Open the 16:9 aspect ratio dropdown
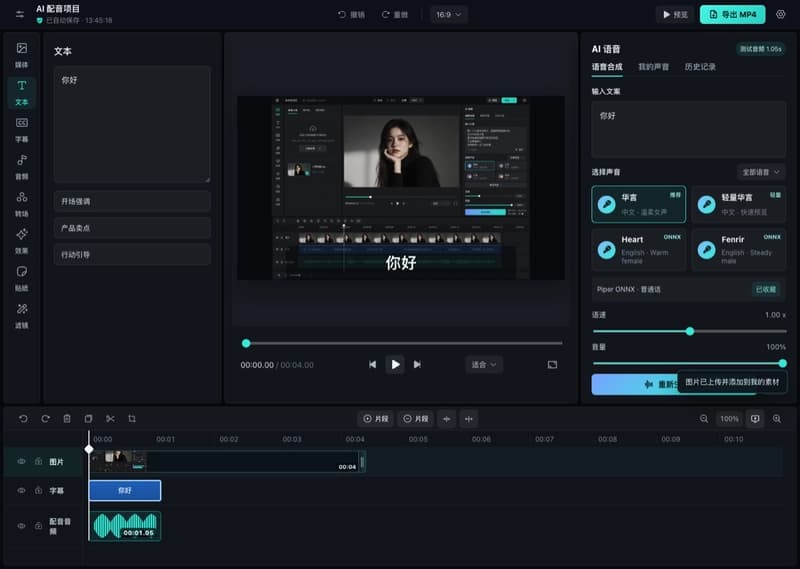Viewport: 800px width, 569px height. coord(448,15)
